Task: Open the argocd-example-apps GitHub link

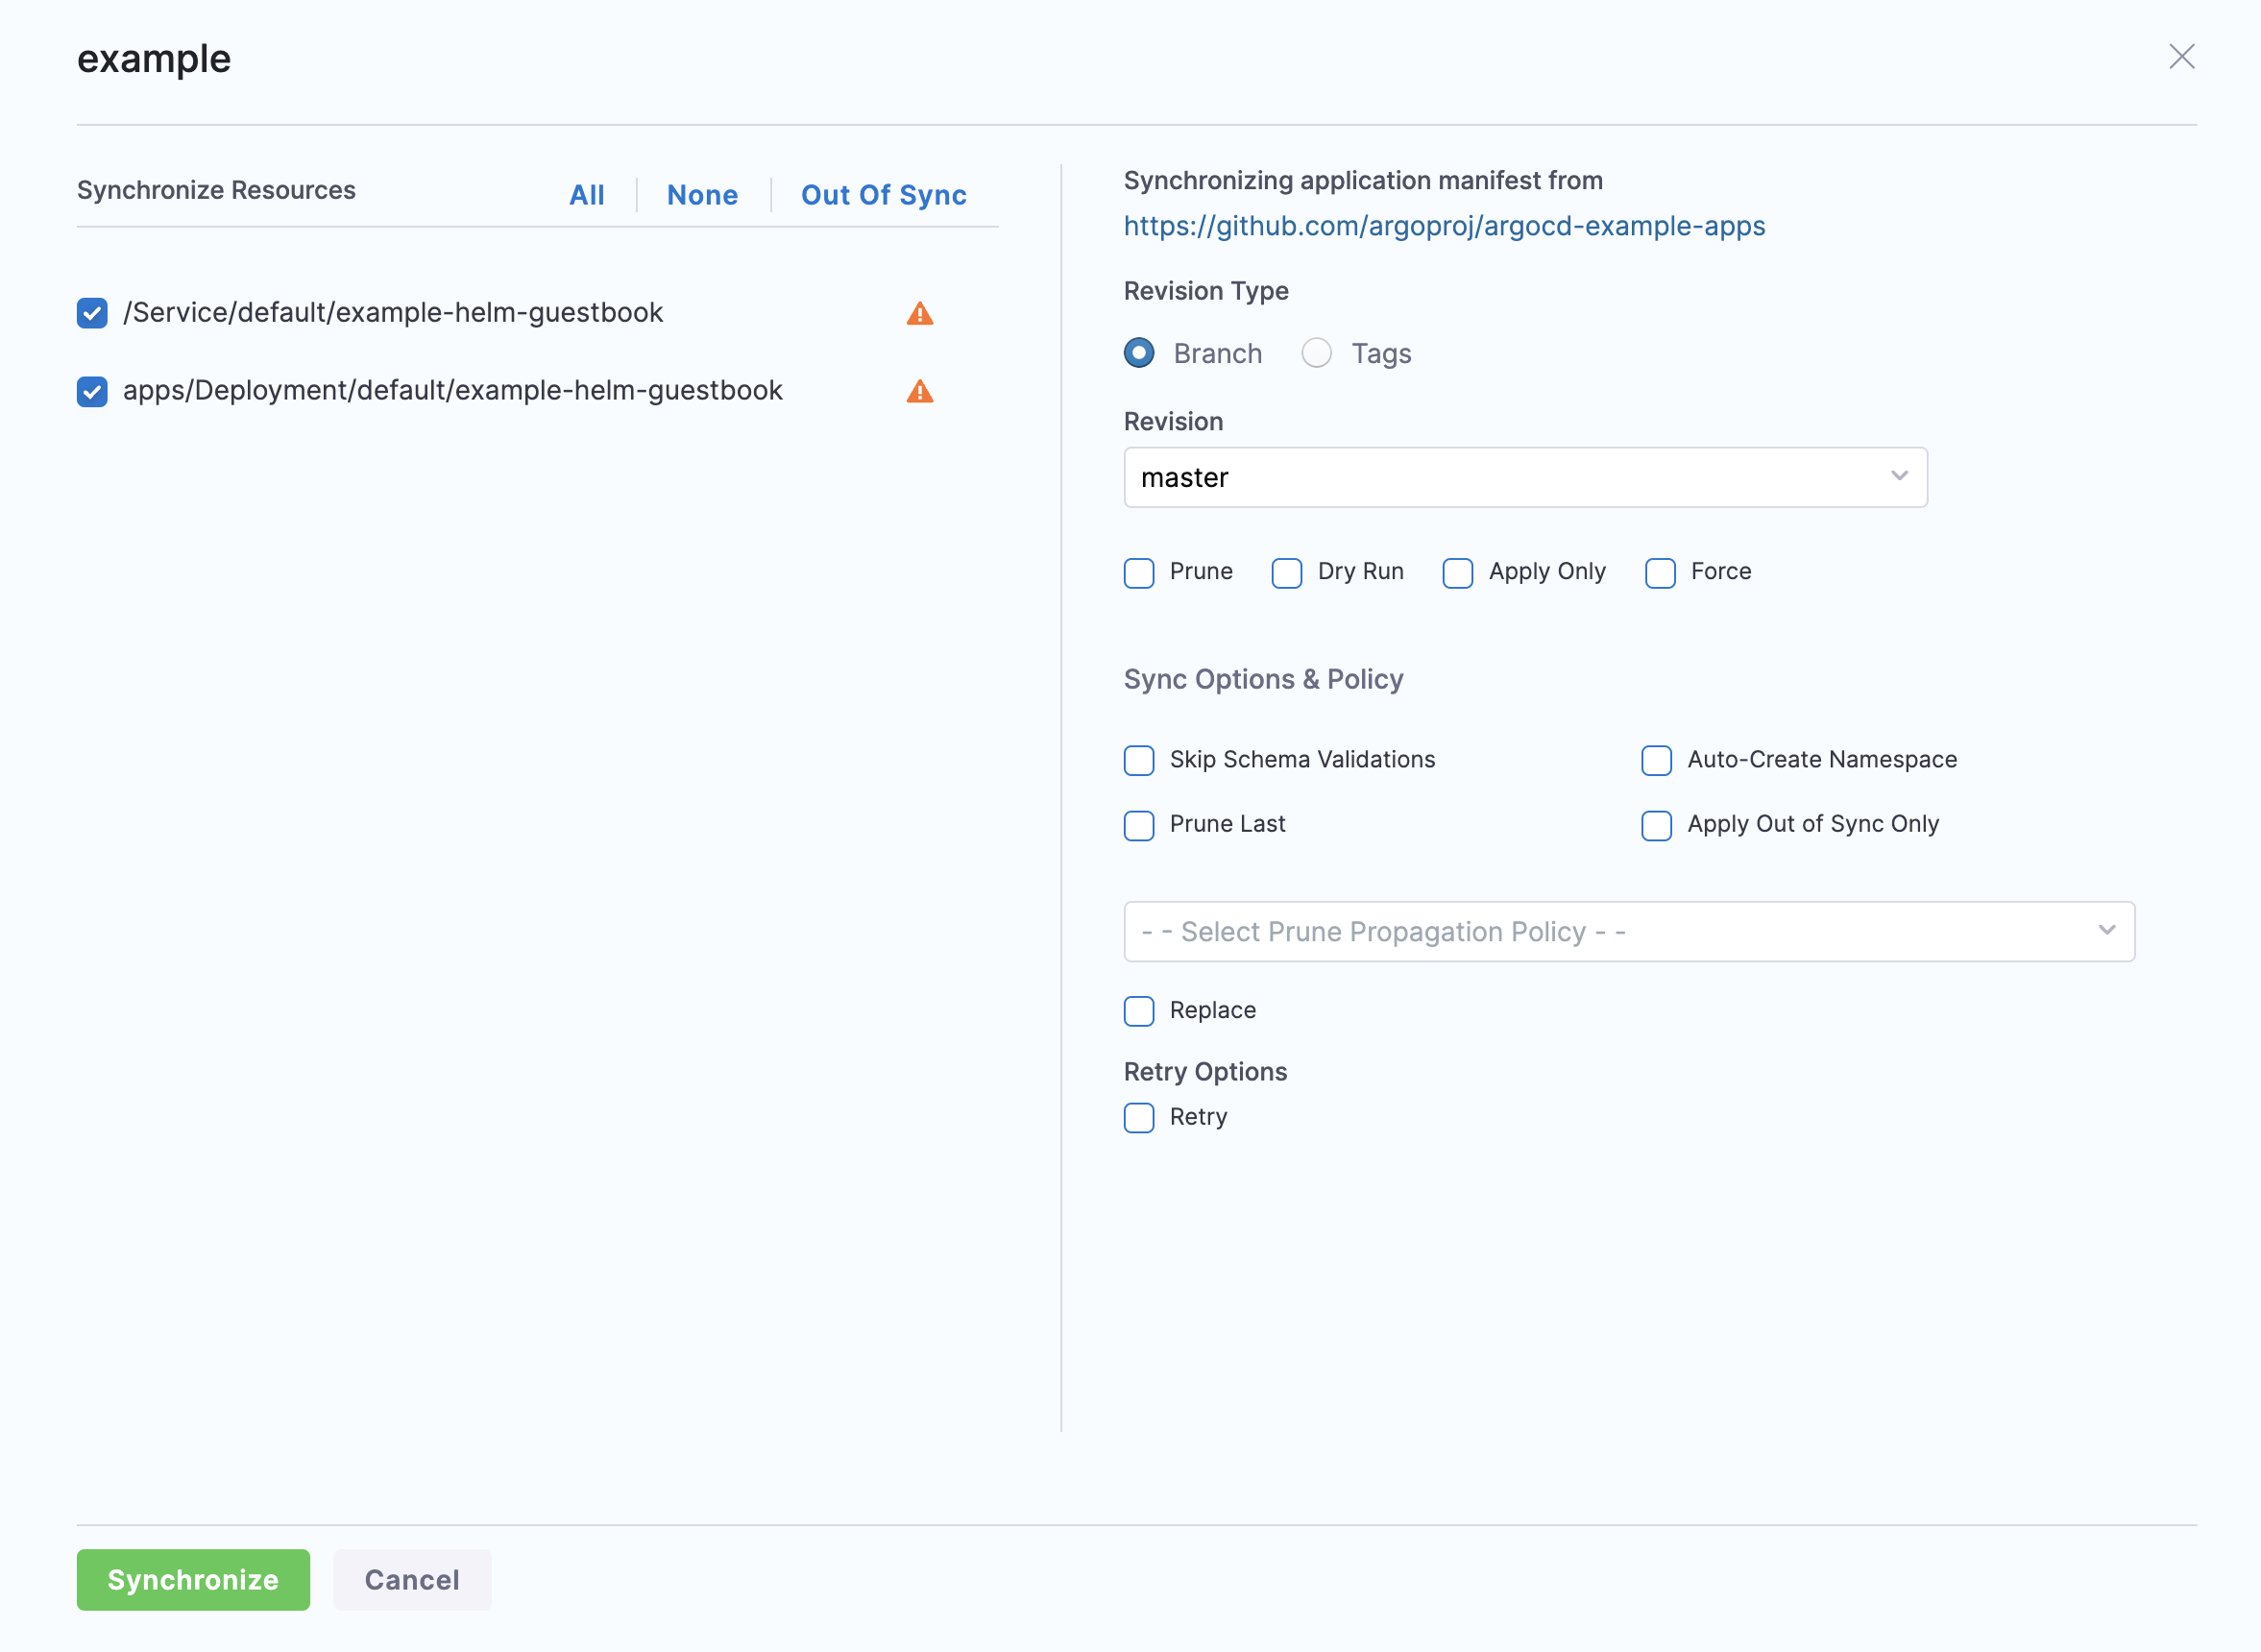Action: pyautogui.click(x=1444, y=226)
